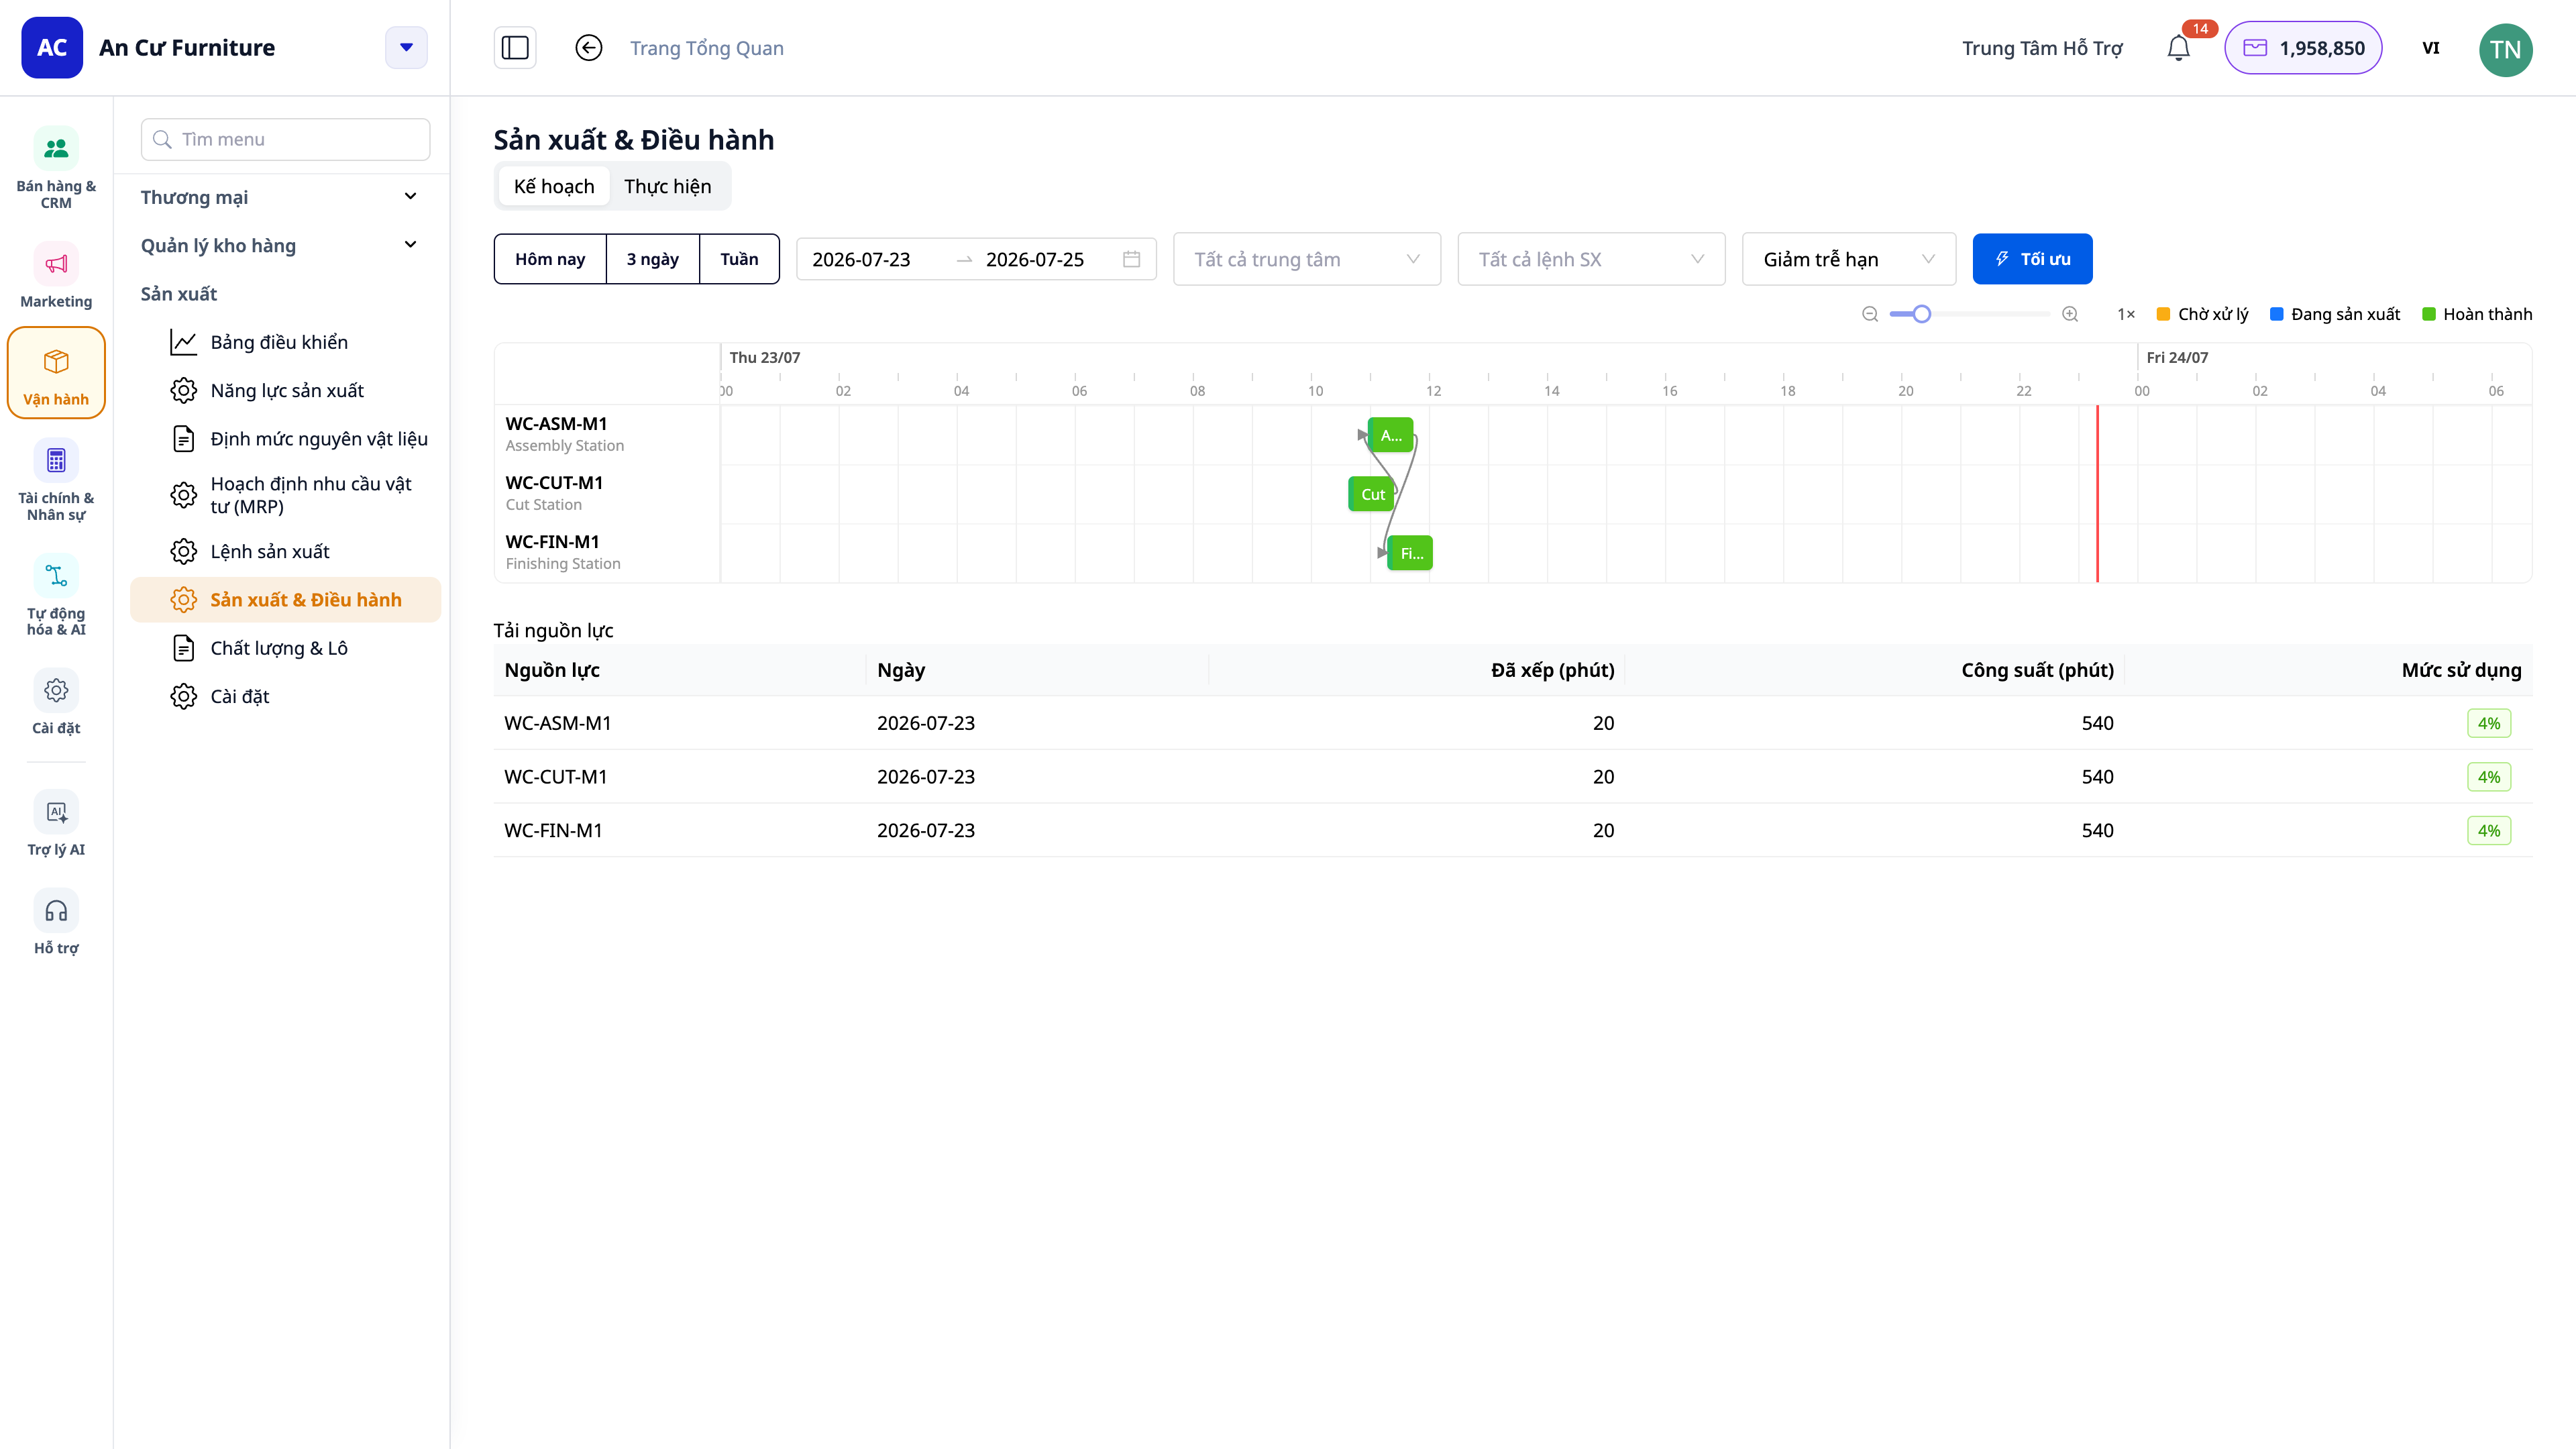Select the Finishing task bar in Gantt

(x=1410, y=553)
